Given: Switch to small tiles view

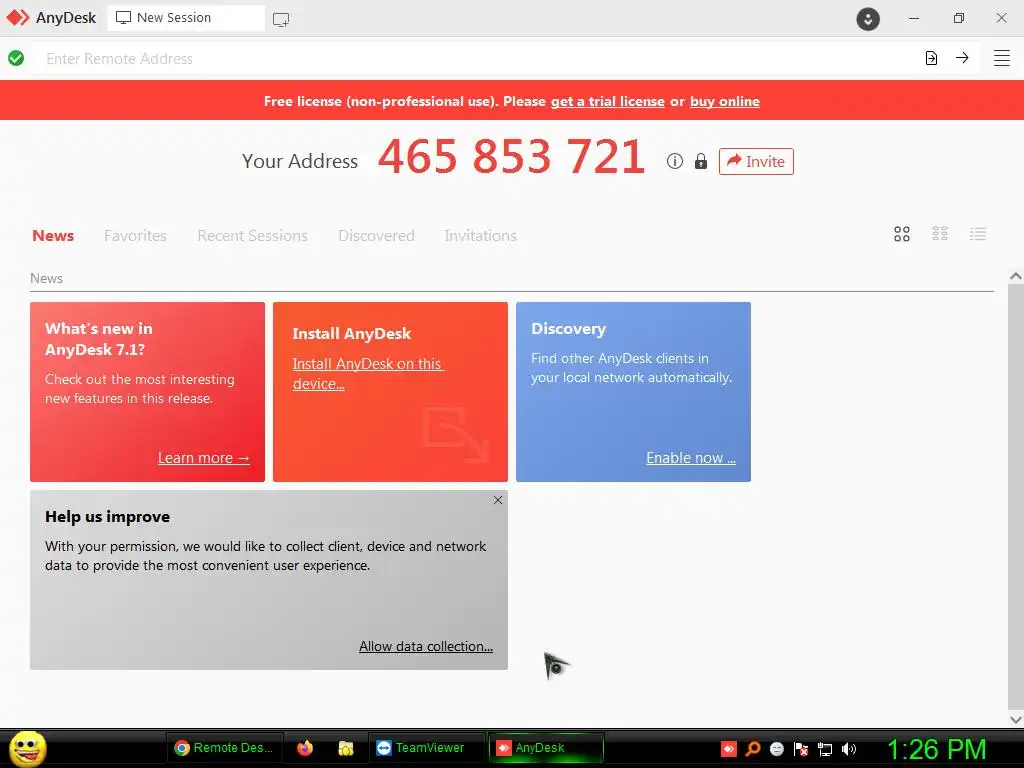Looking at the screenshot, I should coord(940,233).
